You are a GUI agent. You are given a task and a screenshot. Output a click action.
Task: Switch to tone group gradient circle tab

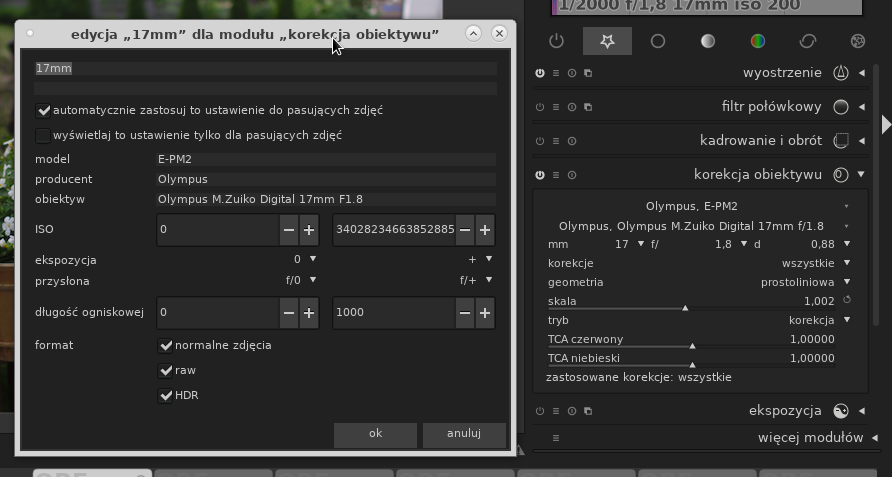click(x=708, y=41)
